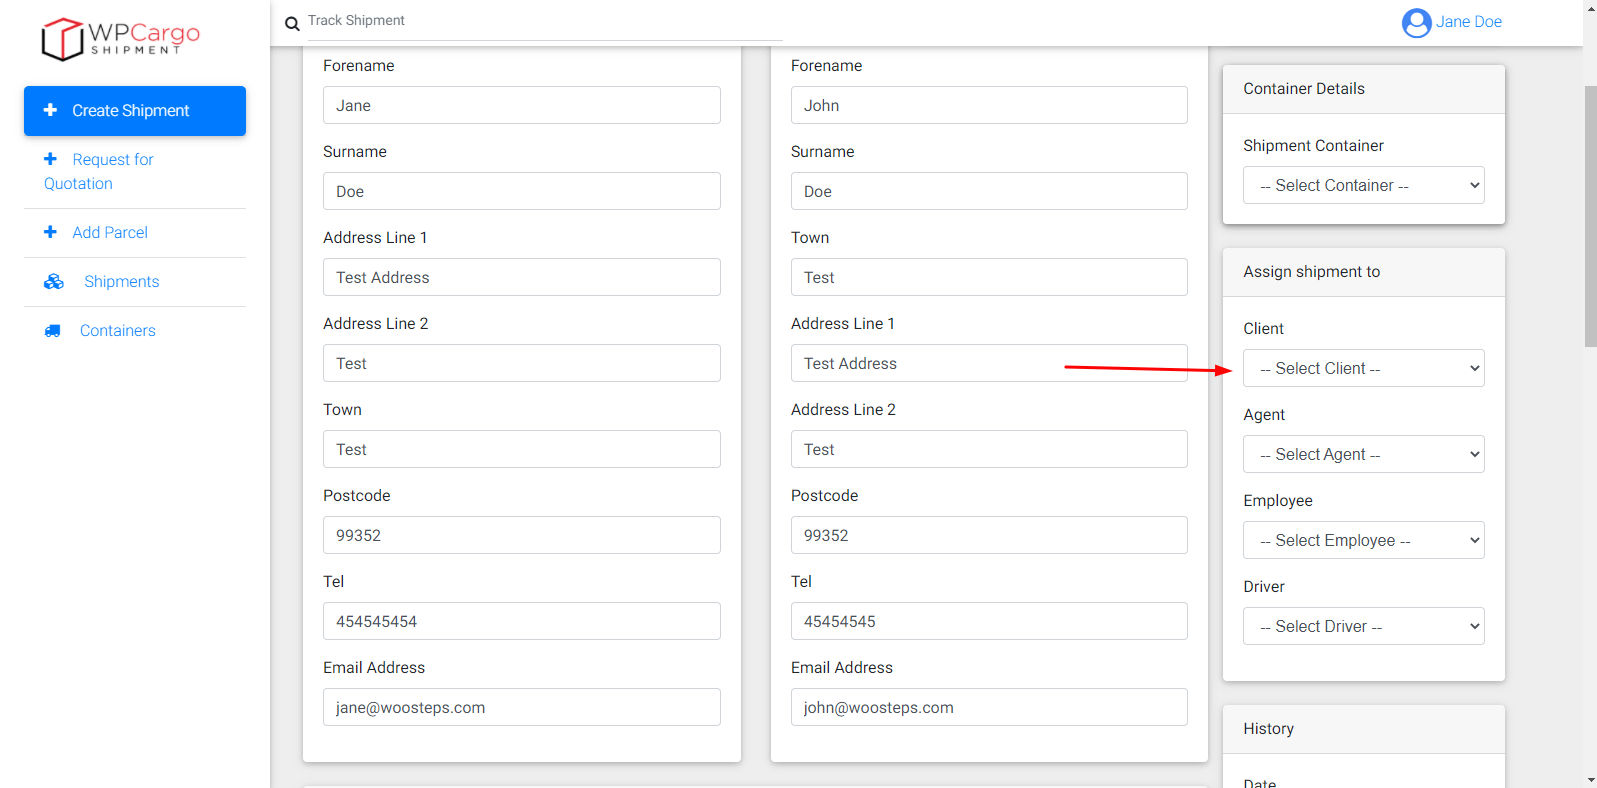Image resolution: width=1597 pixels, height=788 pixels.
Task: Click the Jane Doe user avatar icon
Action: point(1416,22)
